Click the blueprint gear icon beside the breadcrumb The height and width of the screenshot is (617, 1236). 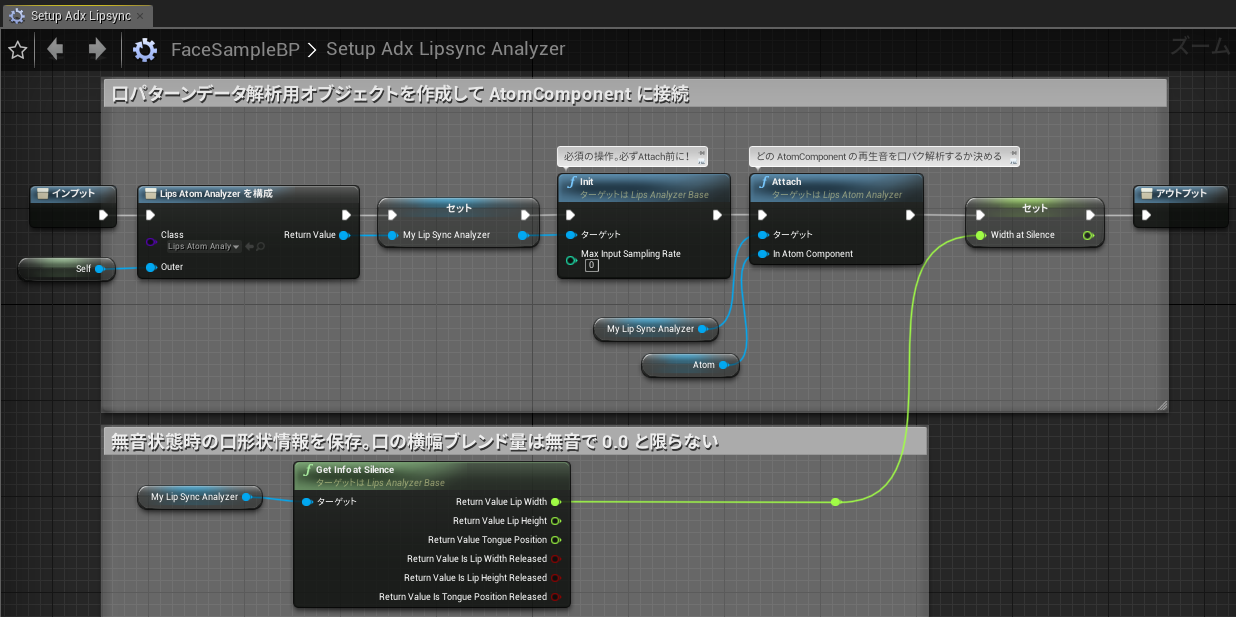[144, 47]
